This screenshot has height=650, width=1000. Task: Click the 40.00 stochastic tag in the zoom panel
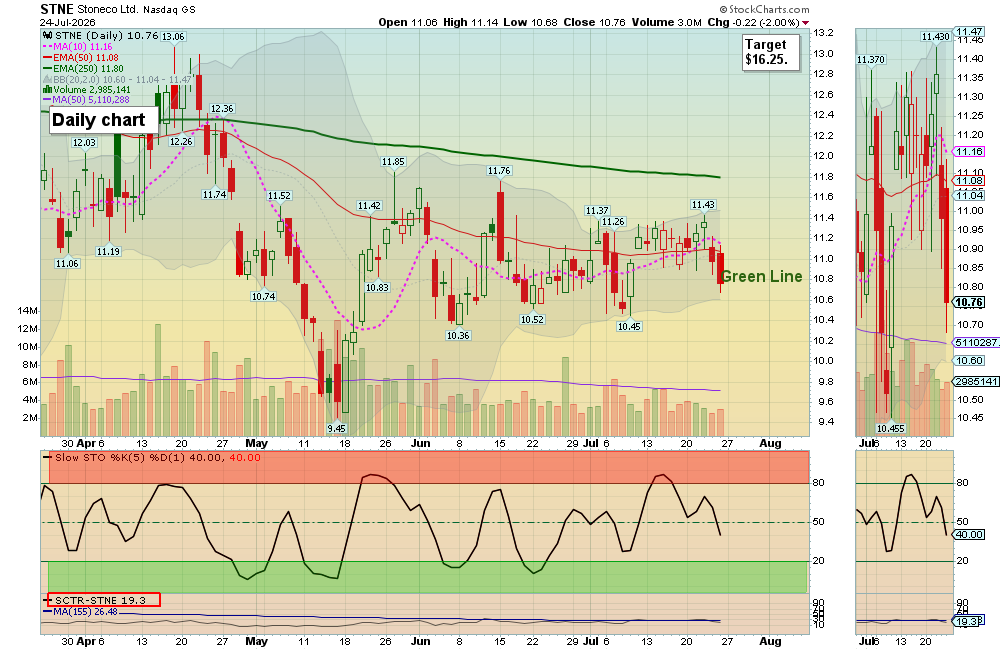click(x=969, y=535)
